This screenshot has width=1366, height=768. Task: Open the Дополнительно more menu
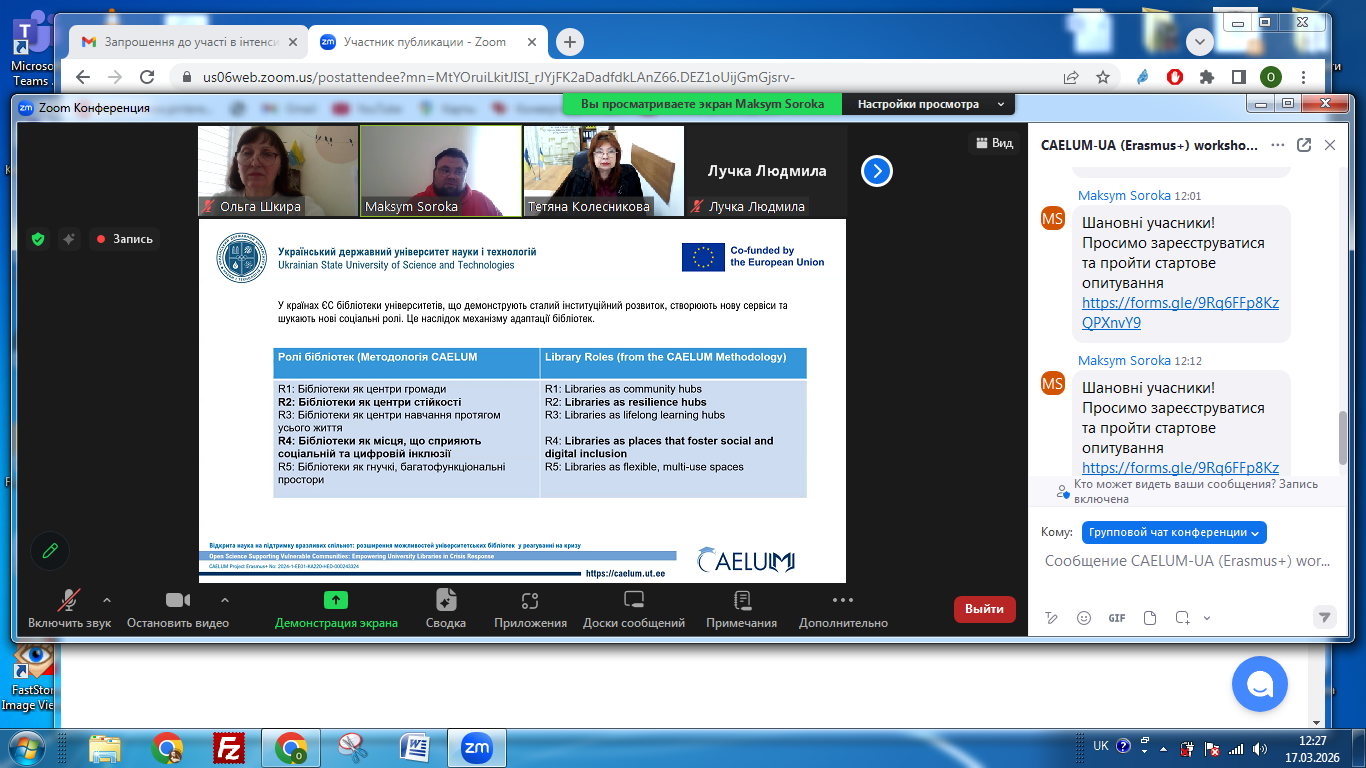843,601
